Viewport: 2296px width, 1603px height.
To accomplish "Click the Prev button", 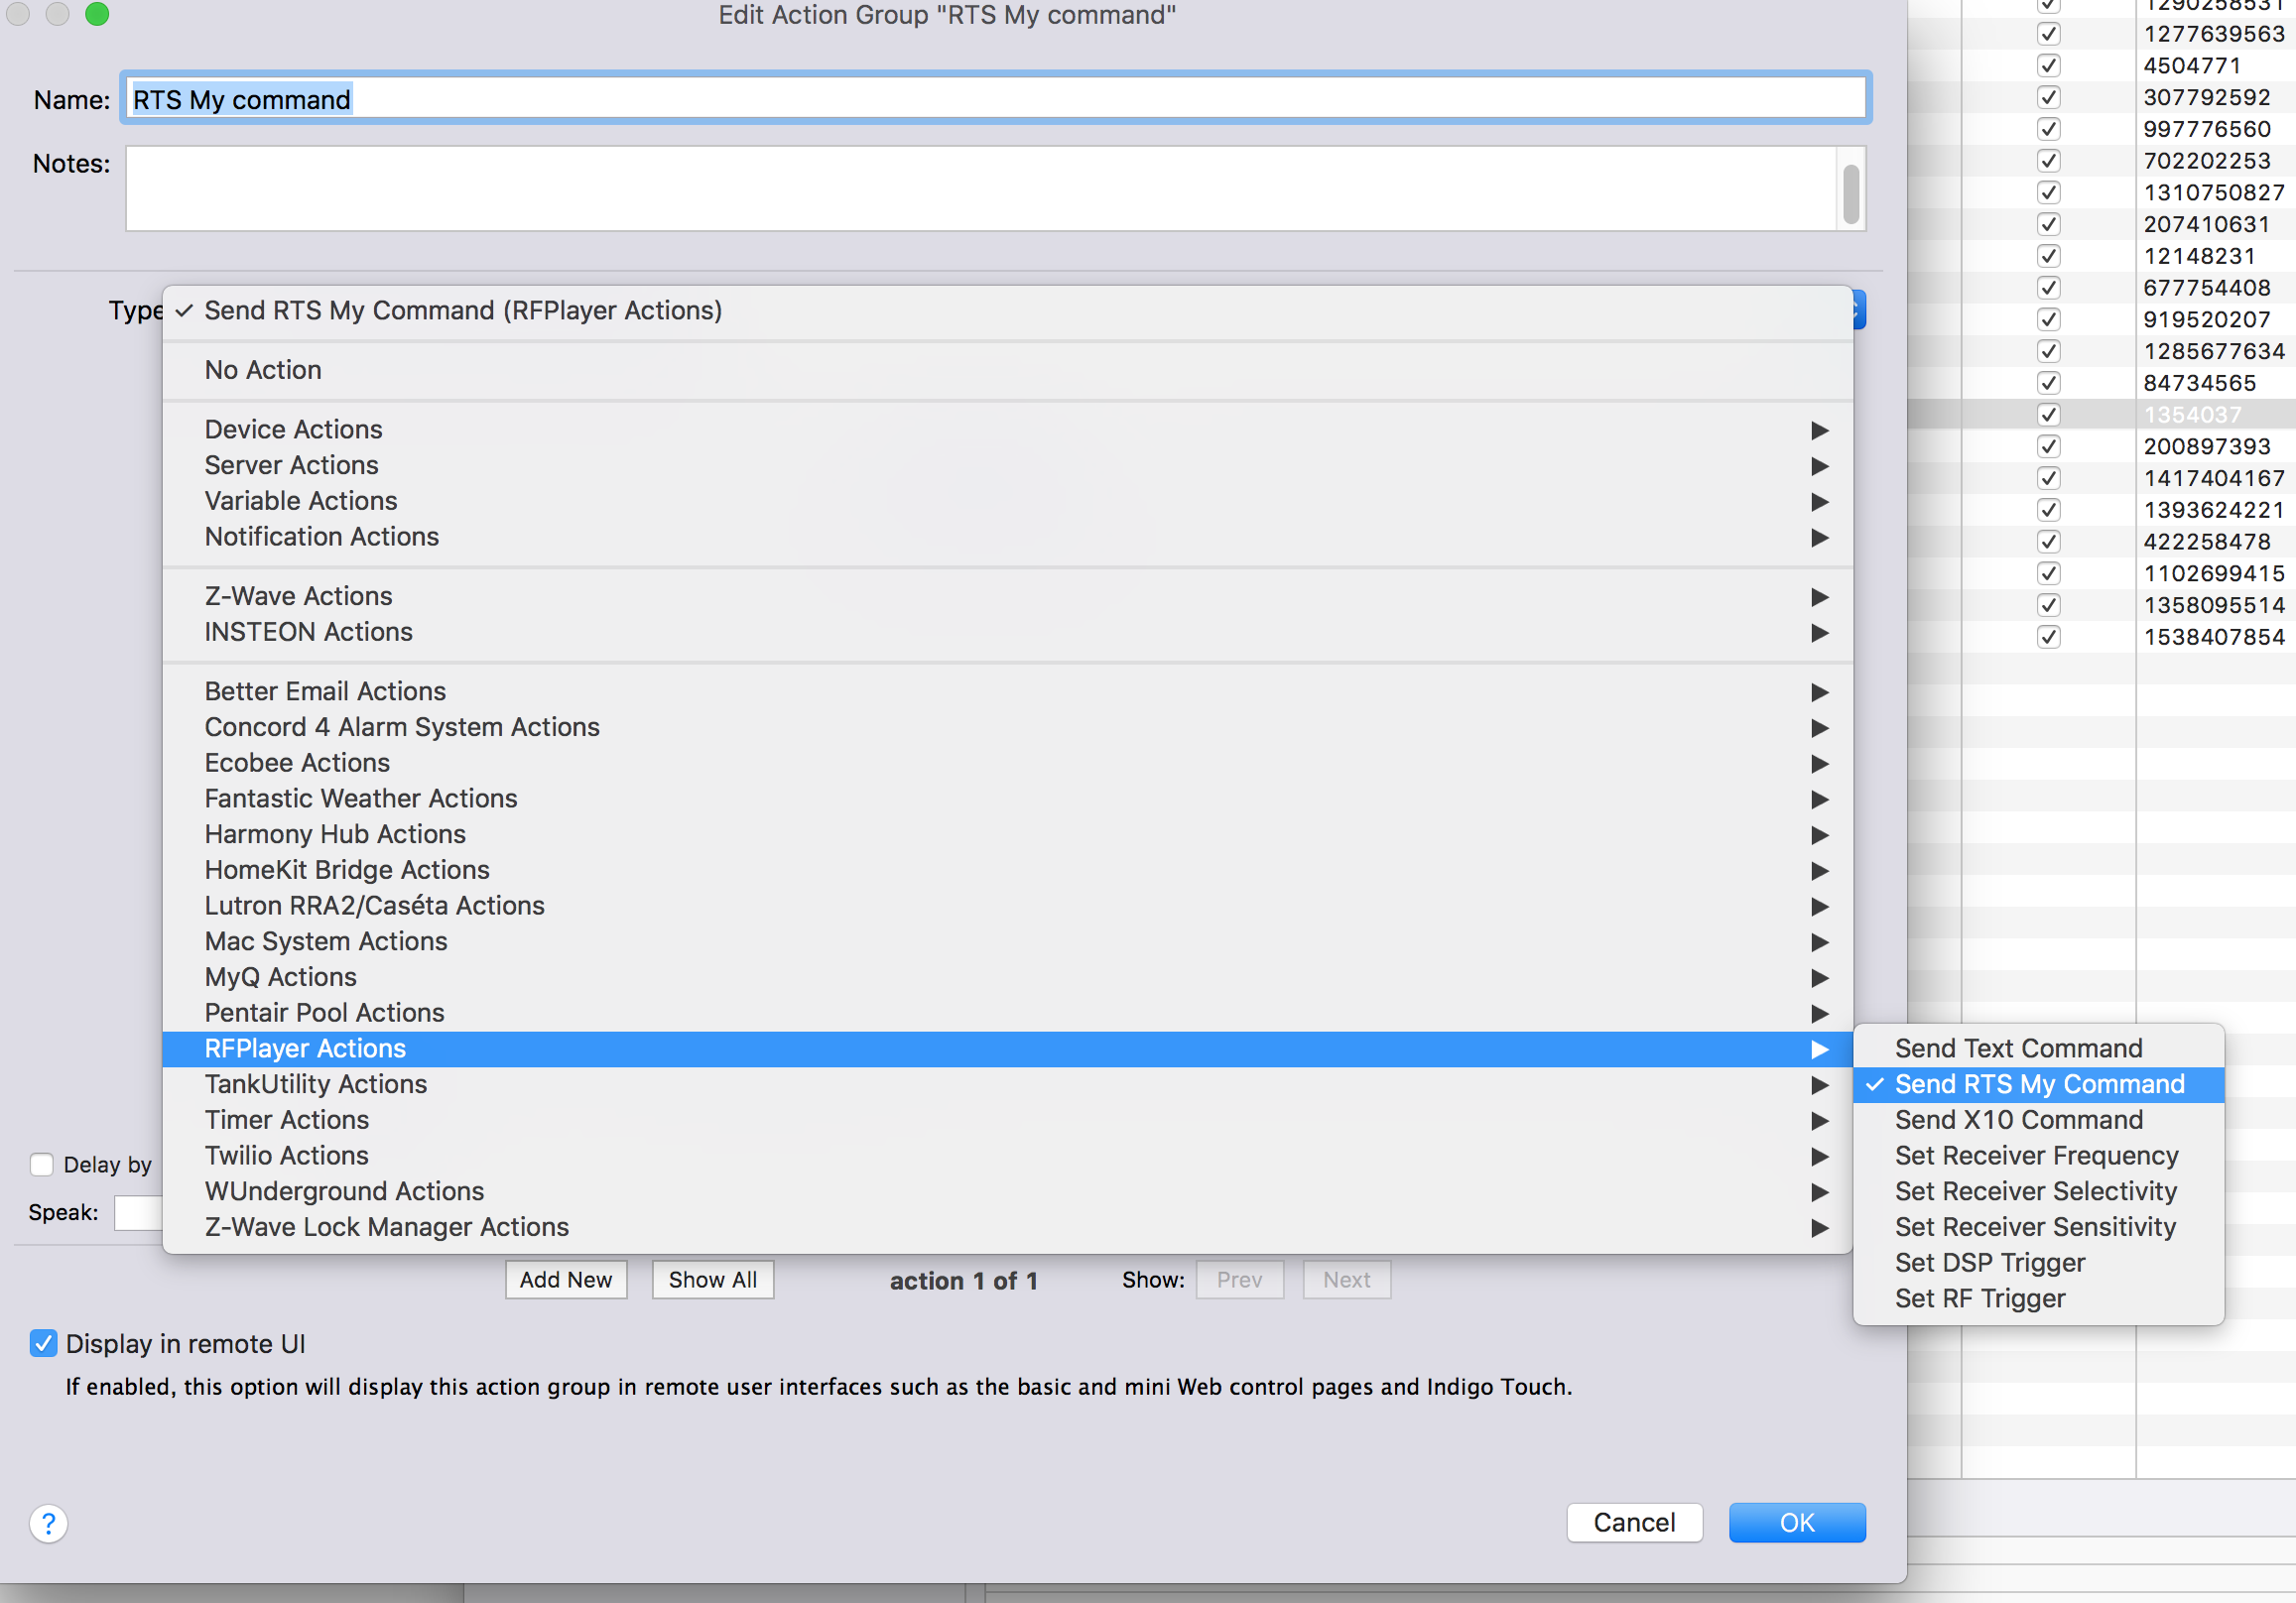I will pos(1240,1280).
